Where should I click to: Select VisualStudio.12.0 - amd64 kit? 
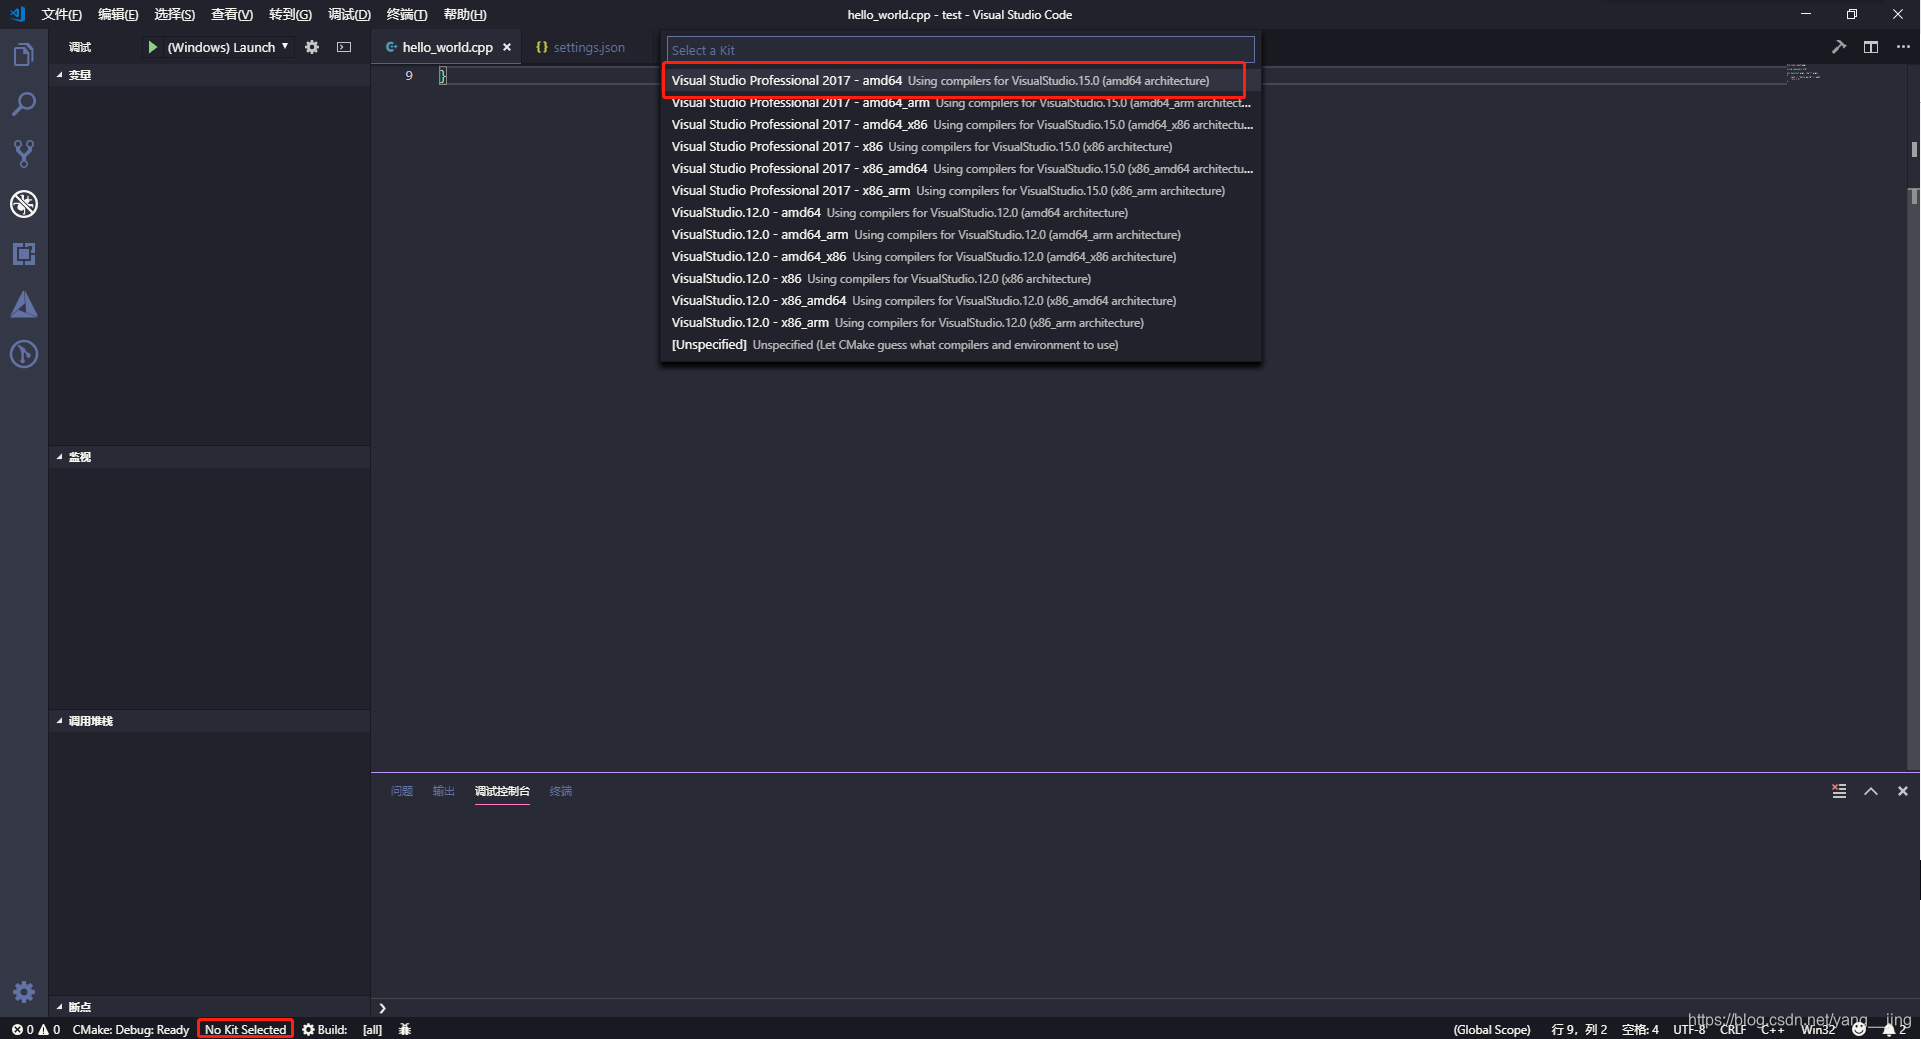pos(960,212)
